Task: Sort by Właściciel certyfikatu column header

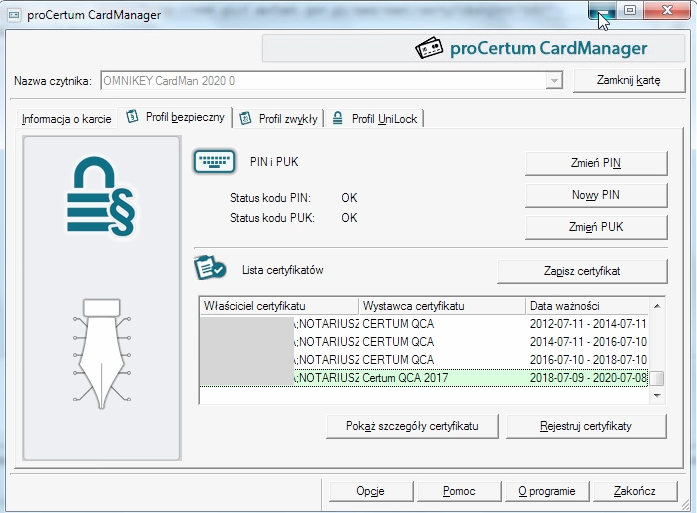Action: (x=279, y=306)
